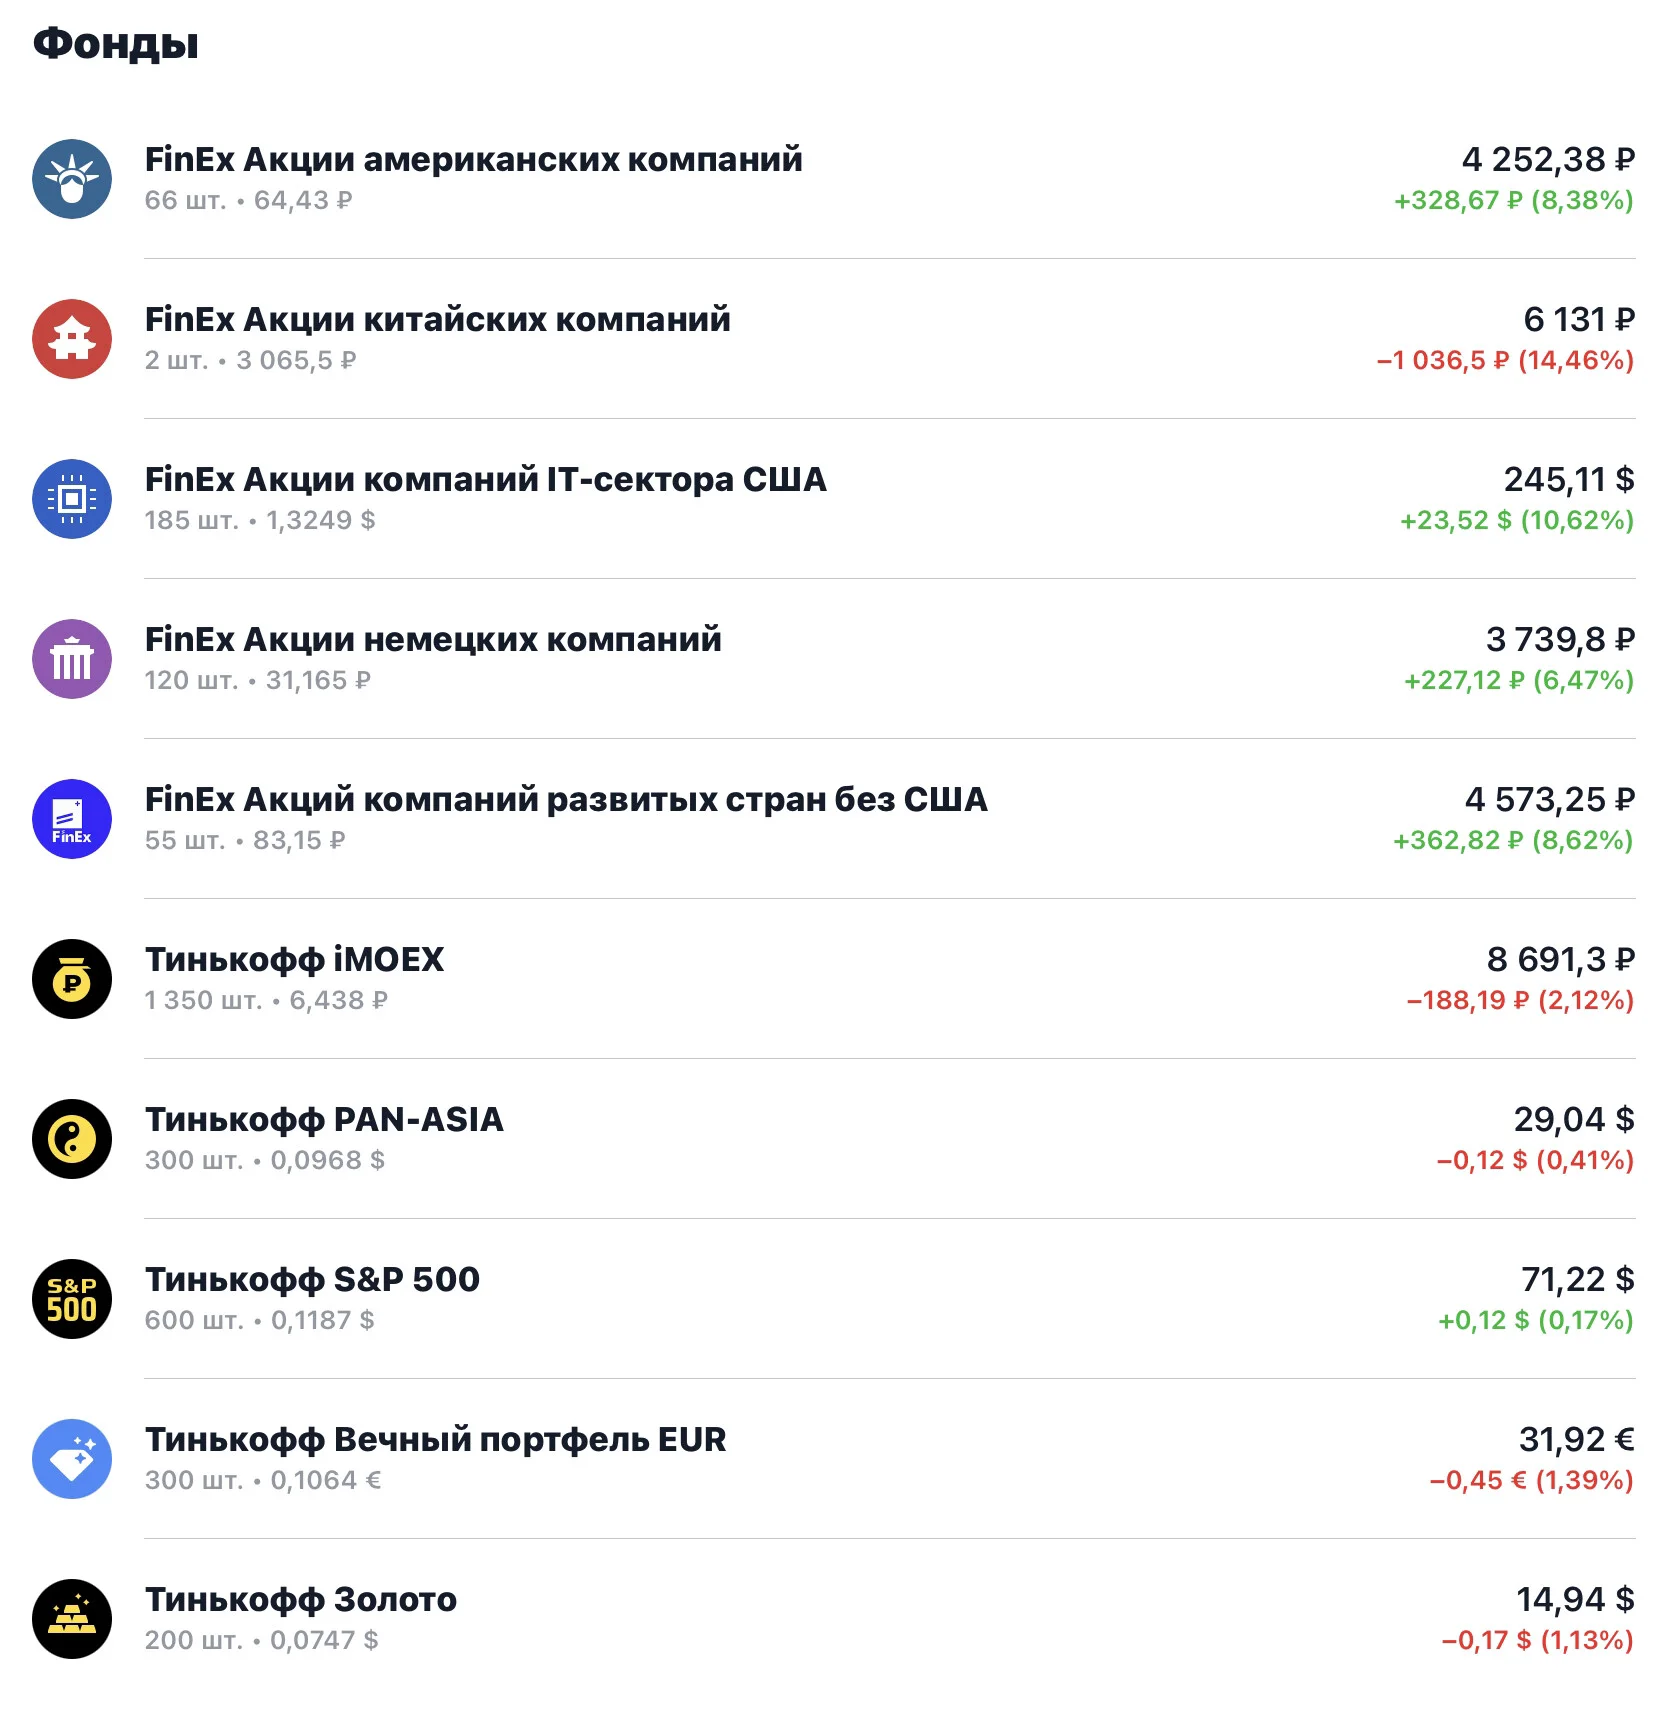The height and width of the screenshot is (1721, 1668).
Task: Open the Тинькофф iMOEX fund
Action: pyautogui.click(x=834, y=979)
